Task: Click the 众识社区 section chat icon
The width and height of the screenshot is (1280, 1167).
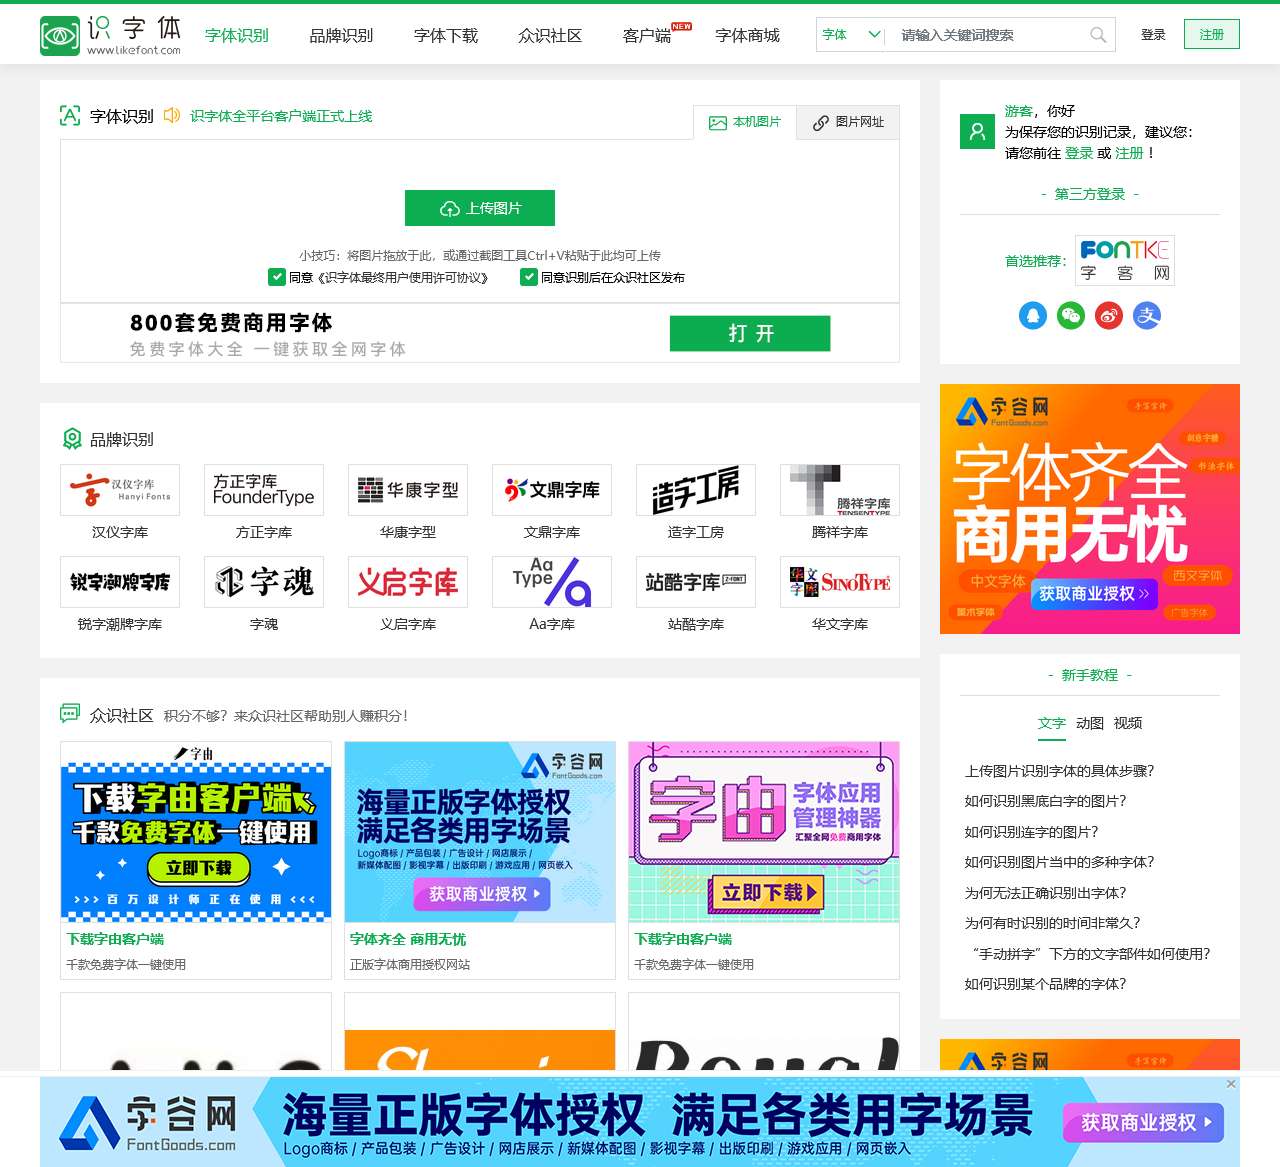Action: pos(70,713)
